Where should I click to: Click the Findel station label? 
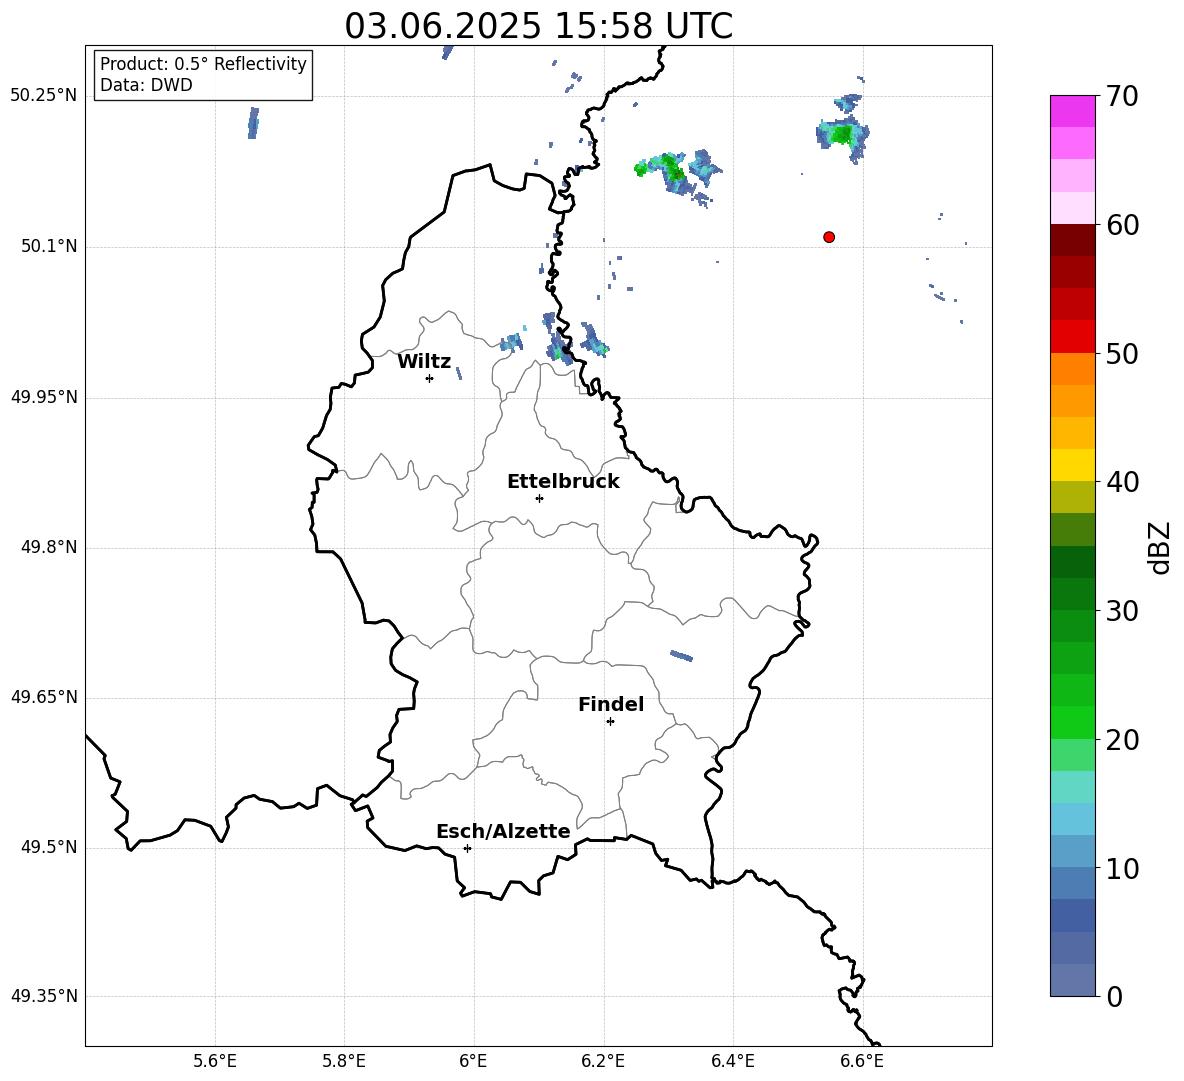coord(611,704)
